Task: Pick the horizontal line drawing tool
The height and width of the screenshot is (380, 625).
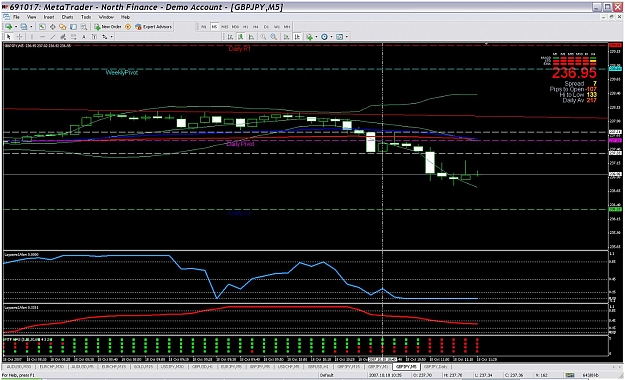Action: point(42,37)
